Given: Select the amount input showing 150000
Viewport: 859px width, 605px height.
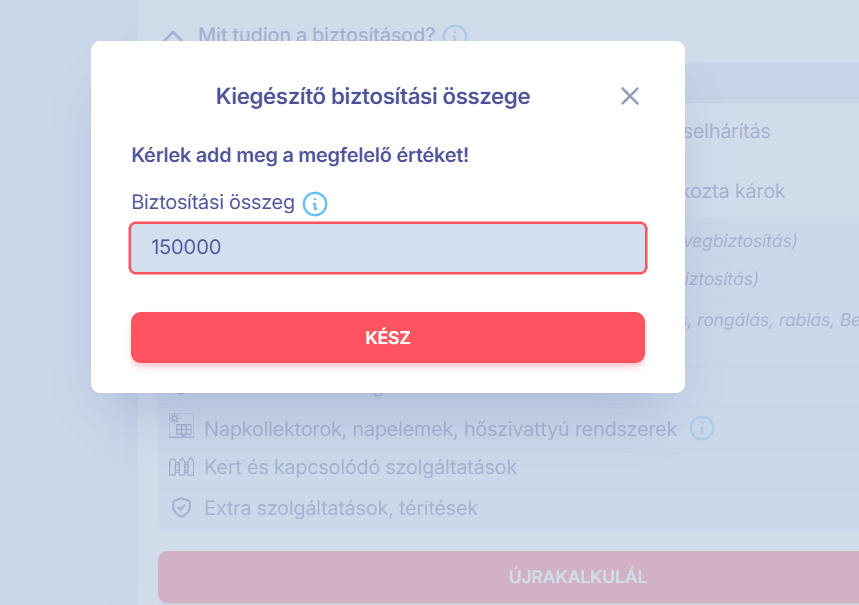Looking at the screenshot, I should (388, 247).
